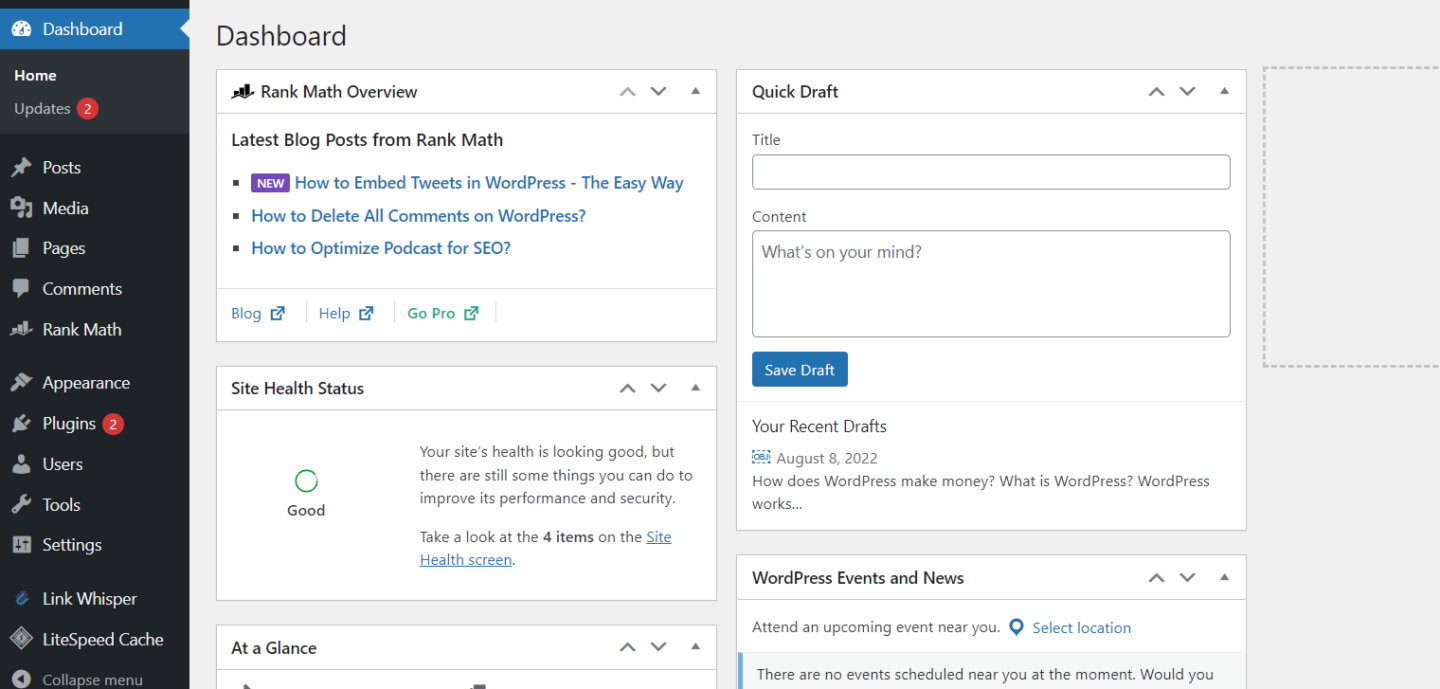Screen dimensions: 1440x689
Task: Click the Appearance paintbrush icon
Action: (x=21, y=383)
